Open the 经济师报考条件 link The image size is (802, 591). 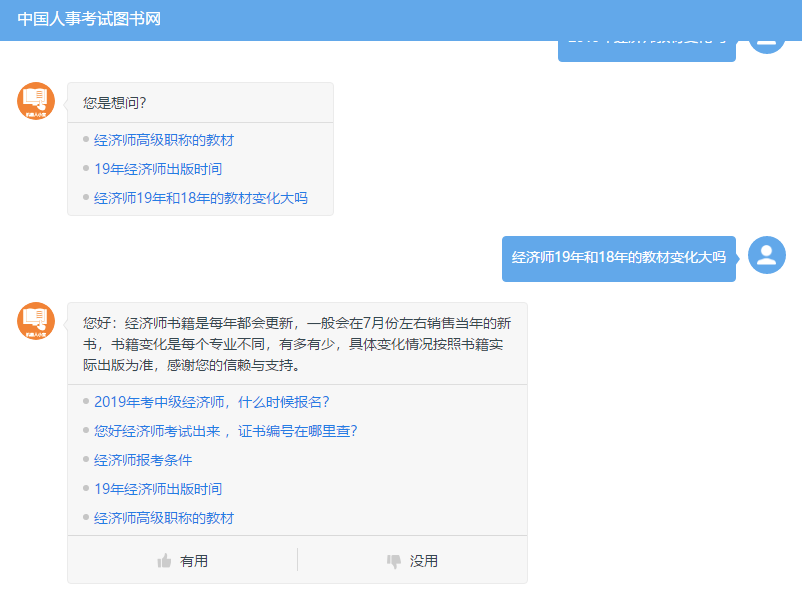point(144,460)
